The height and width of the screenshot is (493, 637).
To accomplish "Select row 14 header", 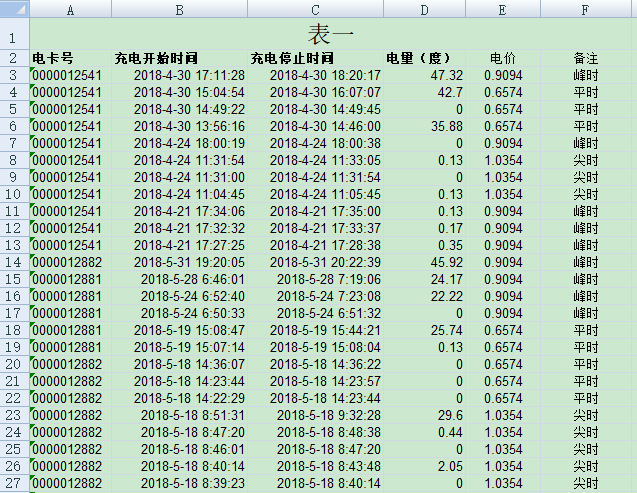I will 15,262.
